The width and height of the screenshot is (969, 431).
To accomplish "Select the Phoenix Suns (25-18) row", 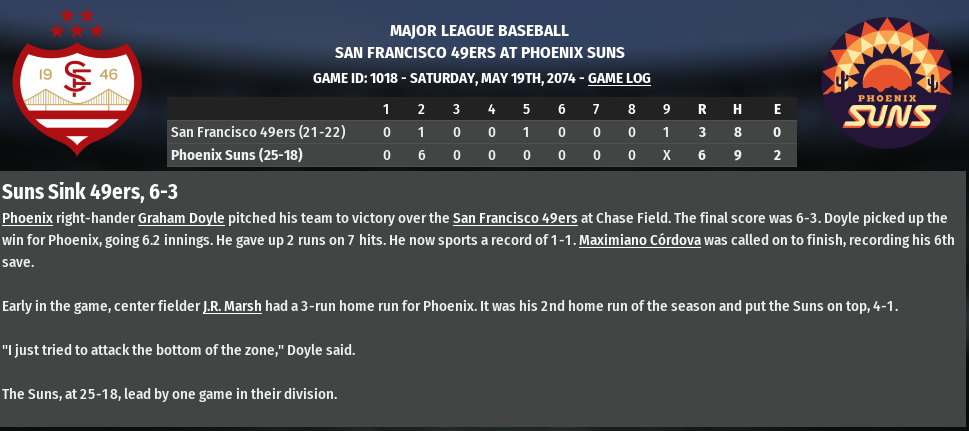I will [236, 155].
